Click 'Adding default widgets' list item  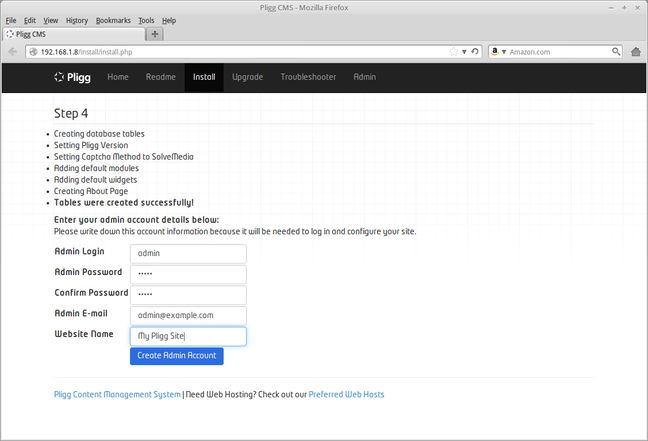point(95,180)
